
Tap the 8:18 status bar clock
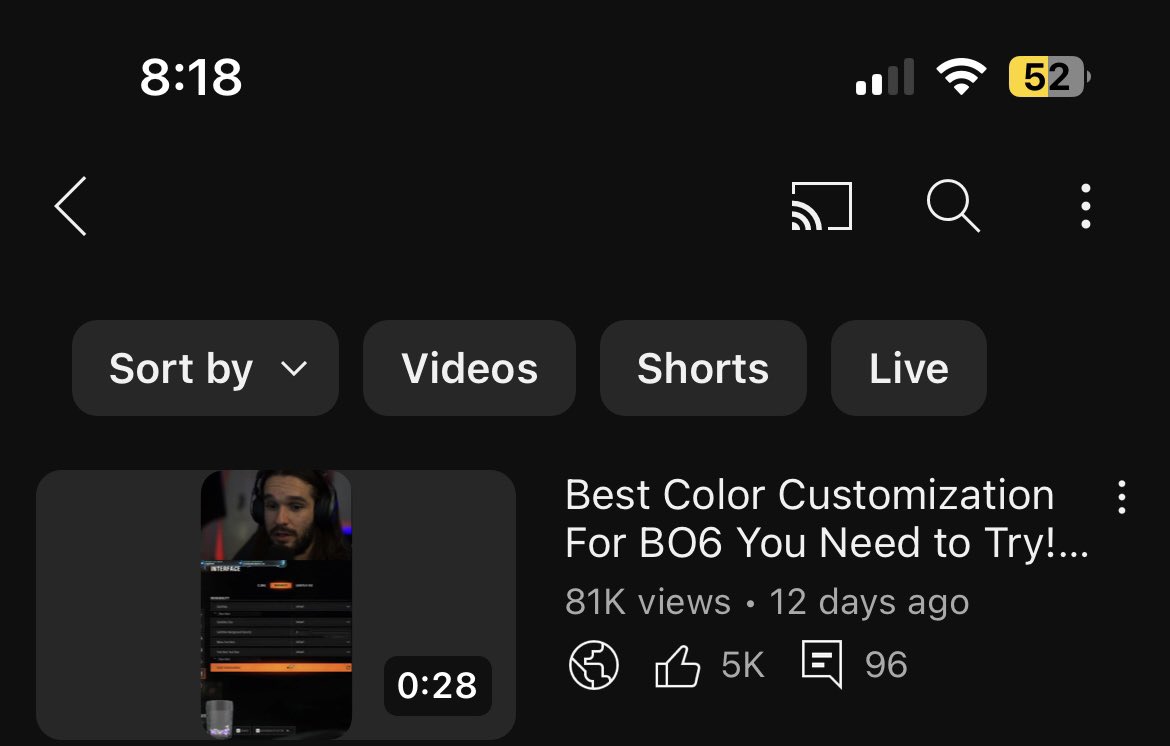[x=191, y=77]
